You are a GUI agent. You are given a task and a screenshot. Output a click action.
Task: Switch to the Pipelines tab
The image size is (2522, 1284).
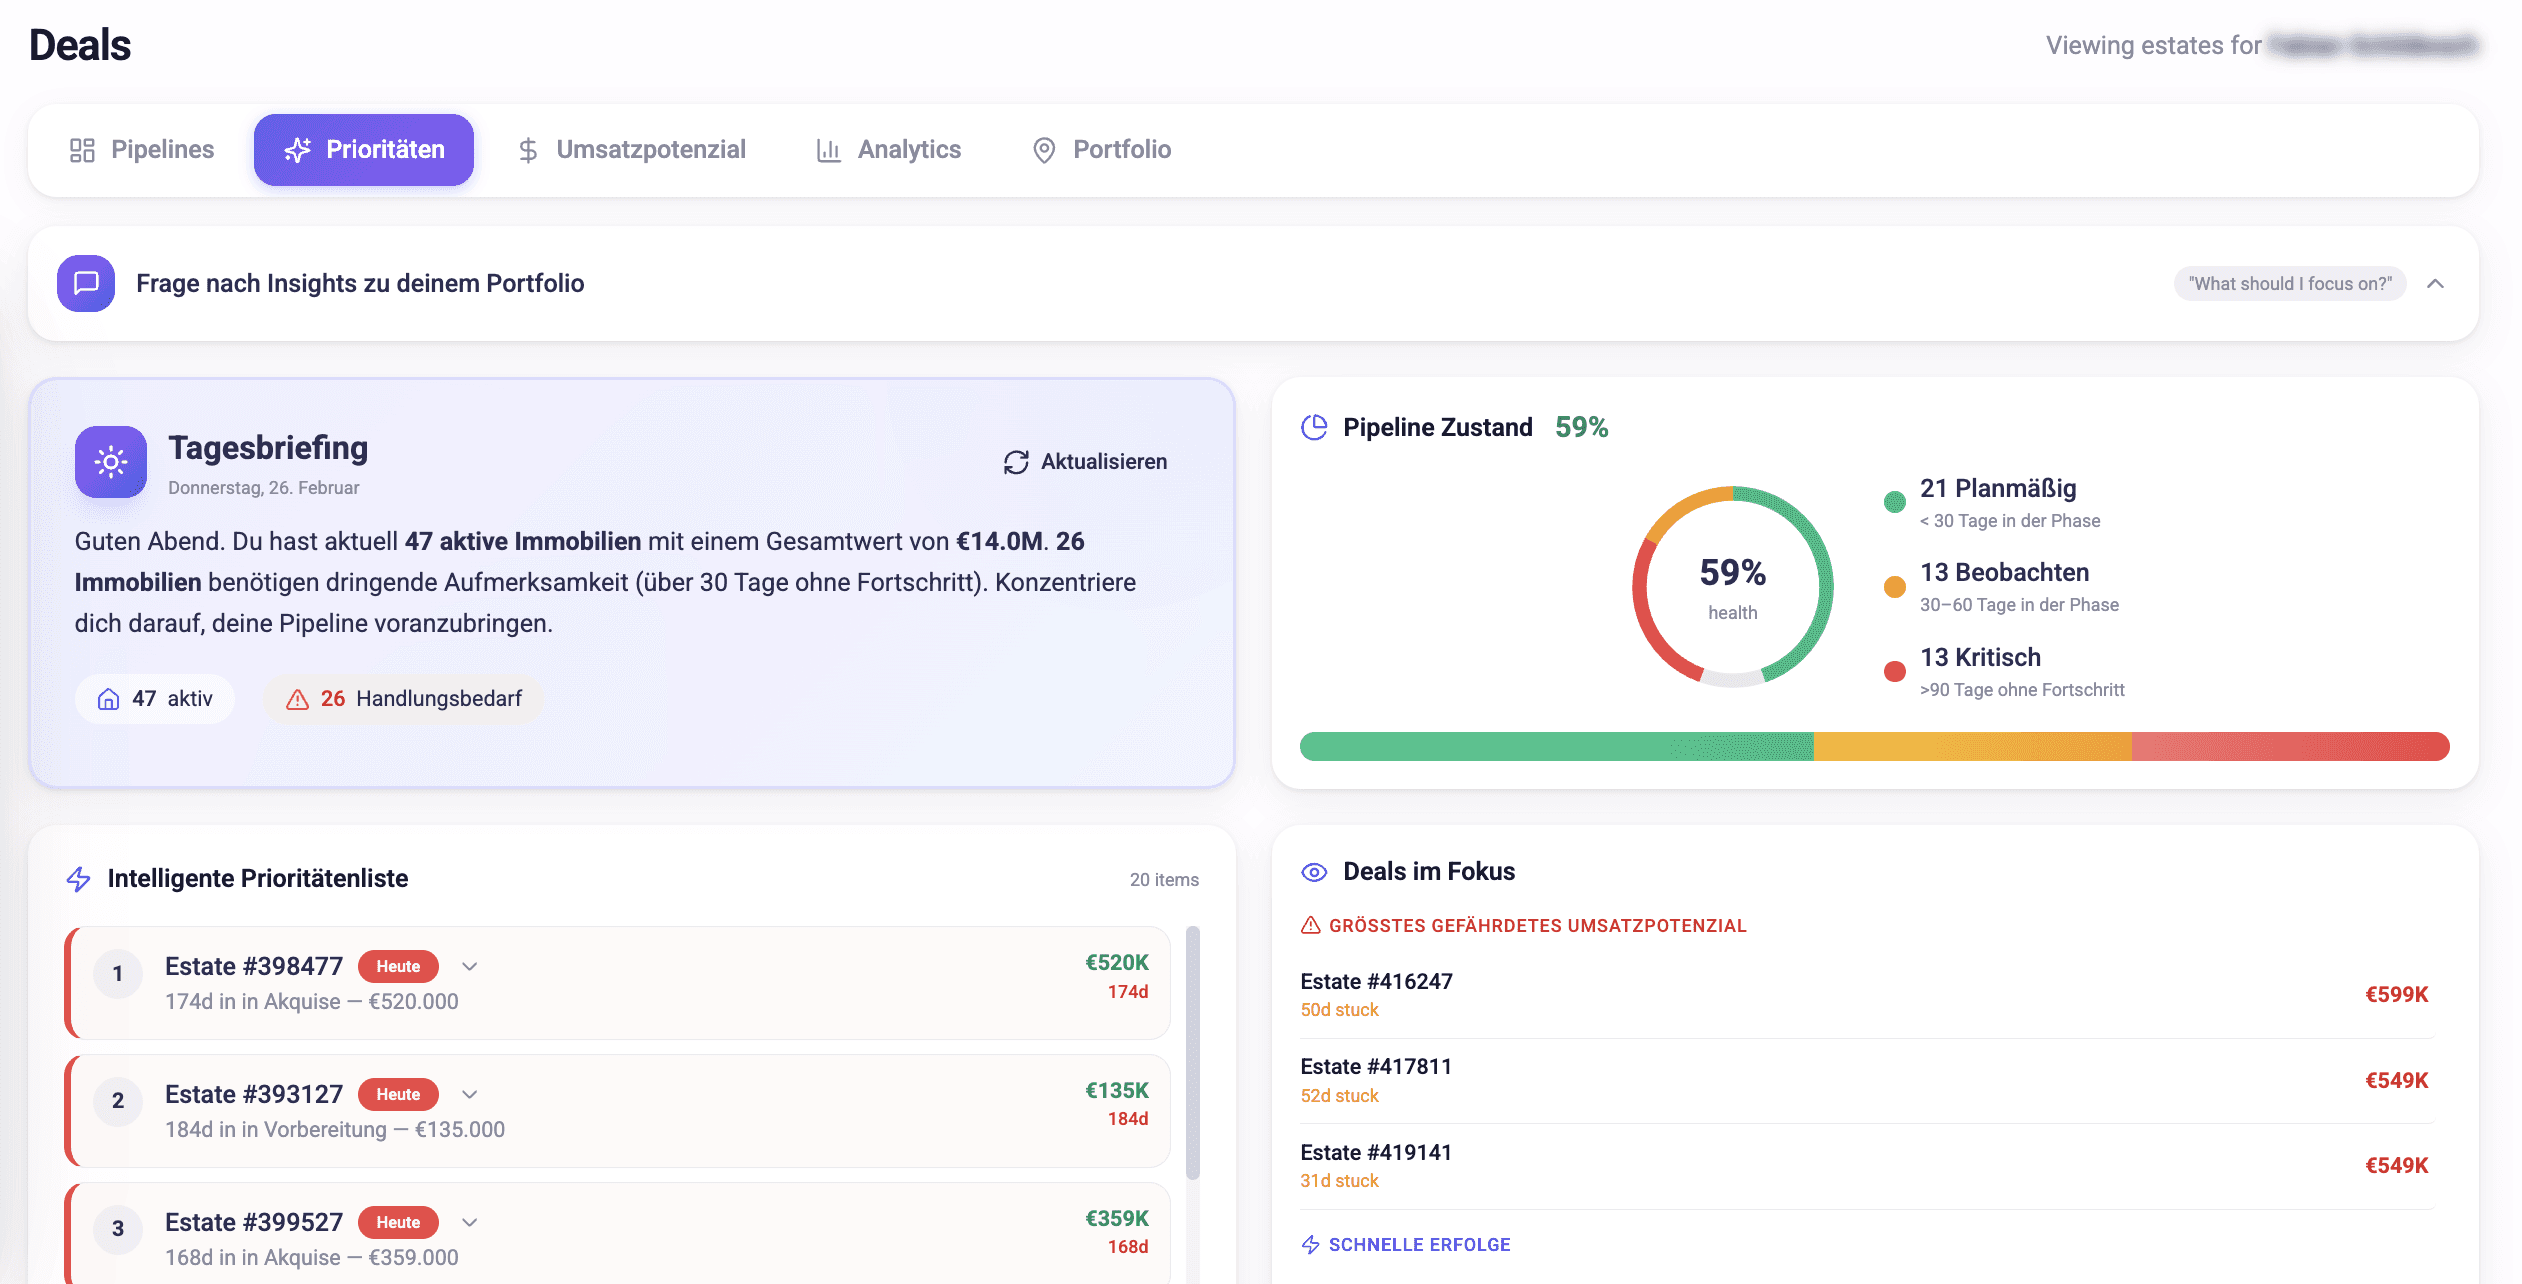(142, 150)
